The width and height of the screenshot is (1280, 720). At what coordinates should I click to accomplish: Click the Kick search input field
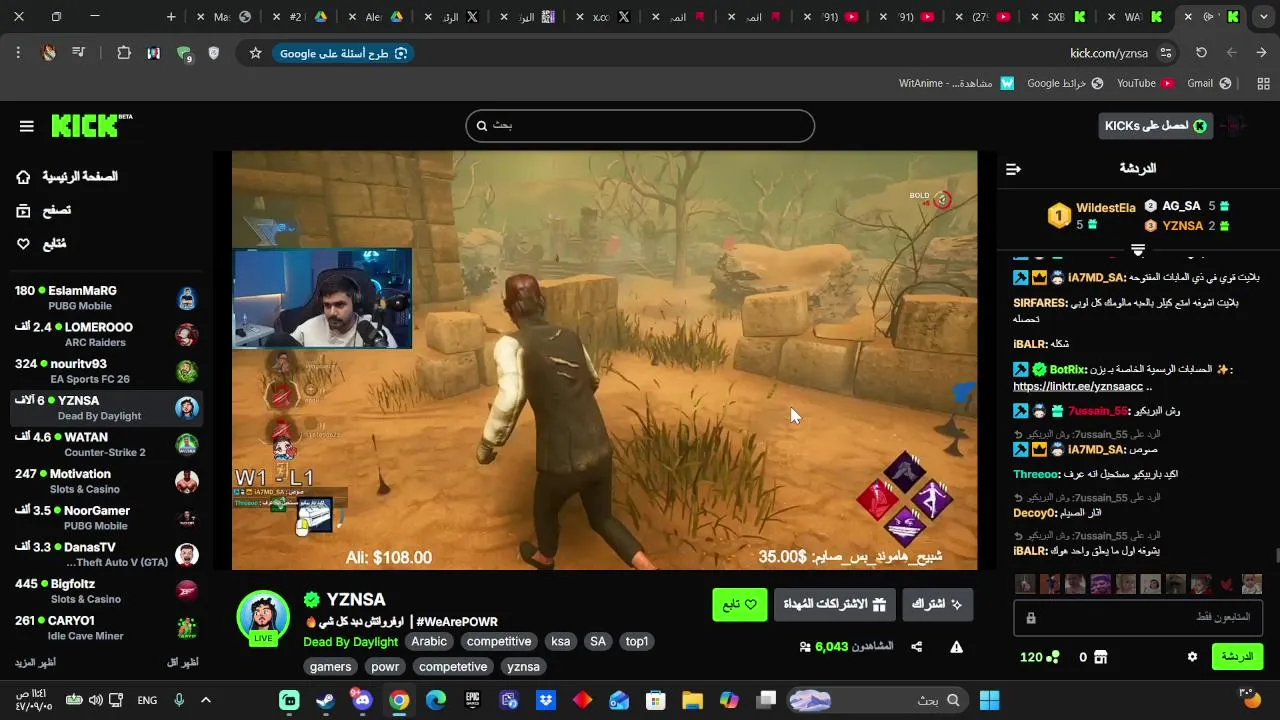tap(640, 126)
